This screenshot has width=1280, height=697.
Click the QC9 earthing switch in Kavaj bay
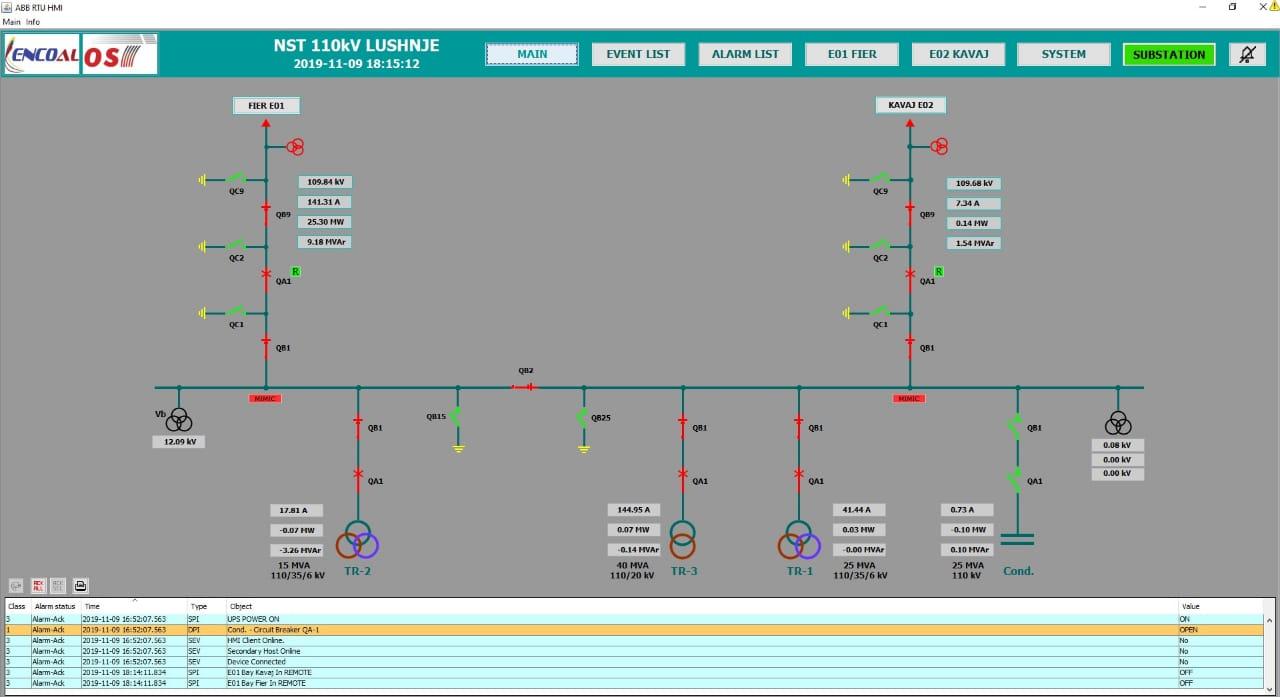coord(880,179)
